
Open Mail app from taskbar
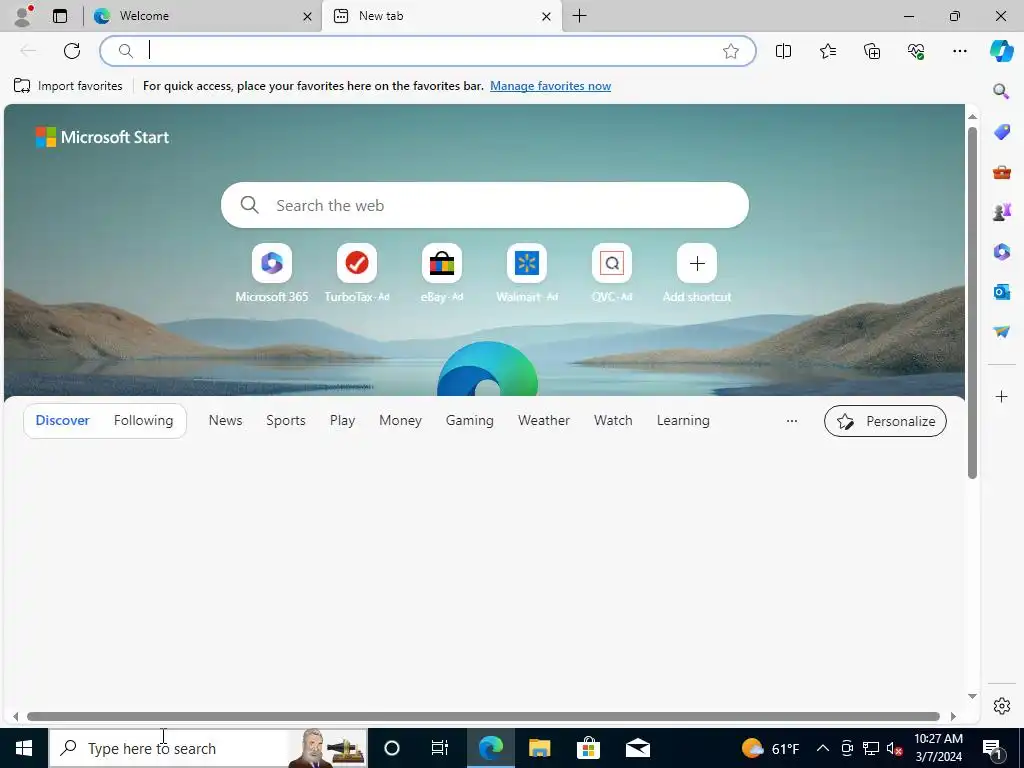(637, 748)
